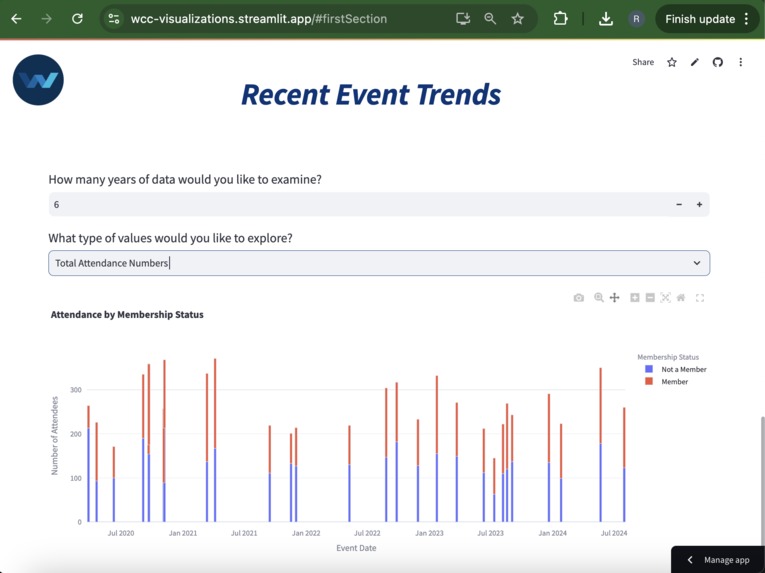The height and width of the screenshot is (573, 765).
Task: Open the Streamlit app three-dot menu
Action: 741,62
